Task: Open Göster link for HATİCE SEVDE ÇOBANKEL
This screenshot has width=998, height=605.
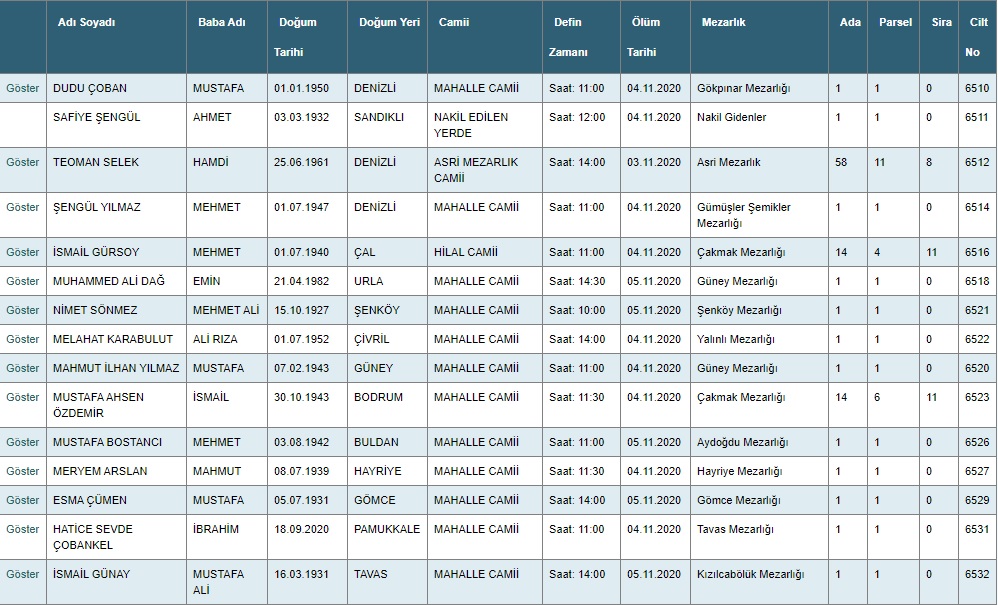Action: click(x=22, y=529)
